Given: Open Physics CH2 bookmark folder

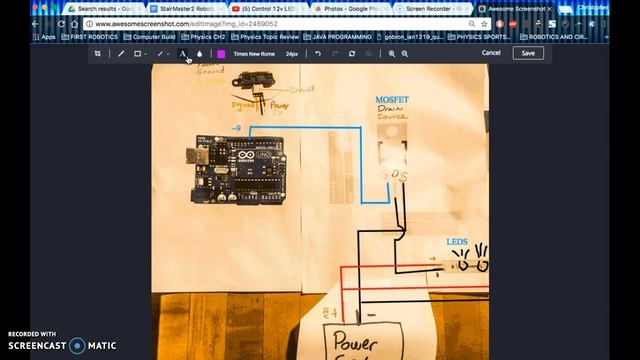Looking at the screenshot, I should [x=203, y=37].
